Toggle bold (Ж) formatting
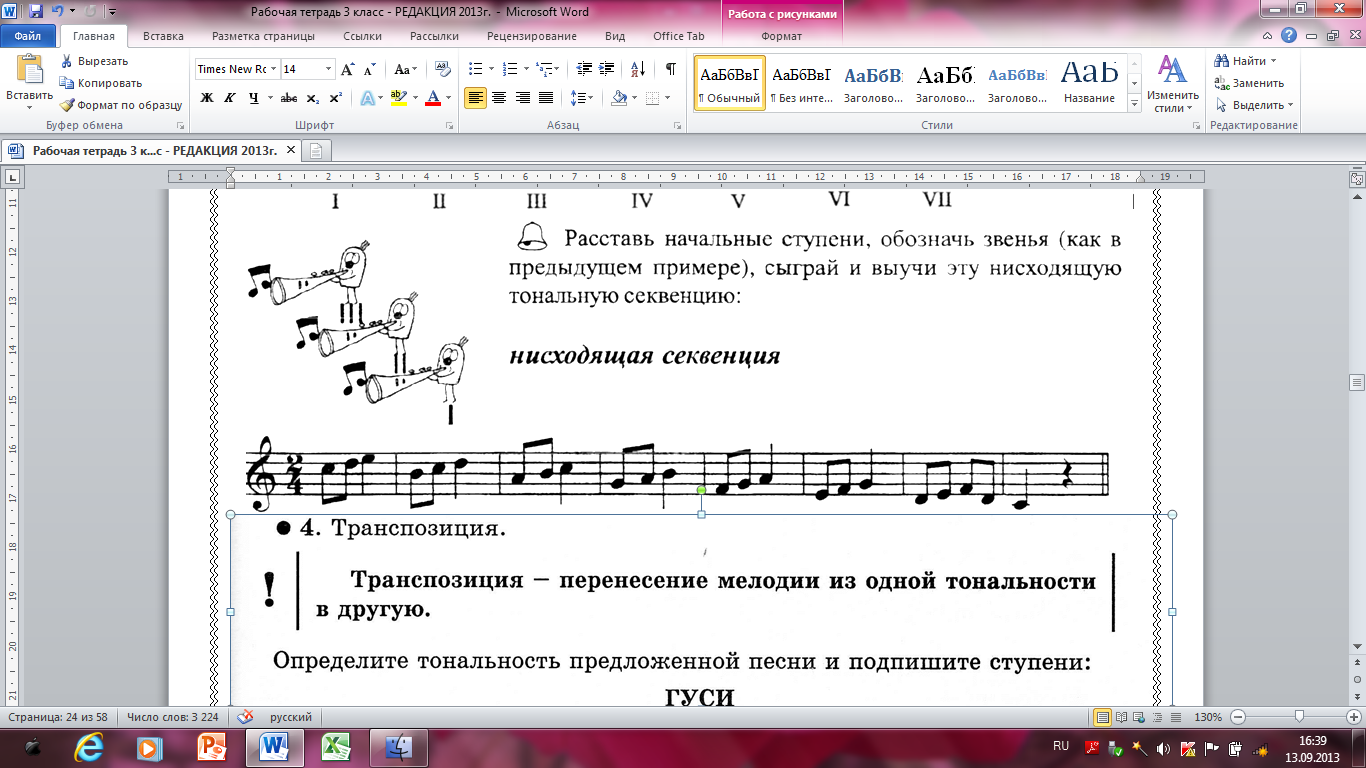The height and width of the screenshot is (768, 1366). (x=207, y=98)
